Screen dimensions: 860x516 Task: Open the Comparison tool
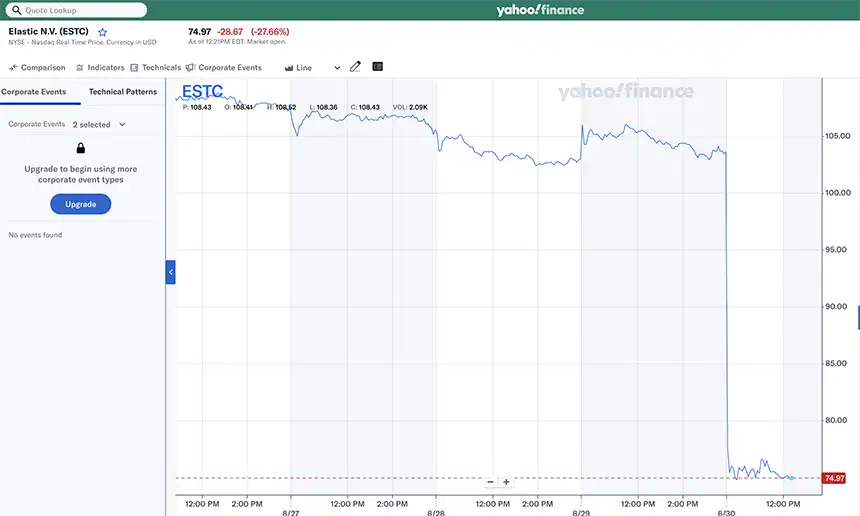(x=37, y=68)
